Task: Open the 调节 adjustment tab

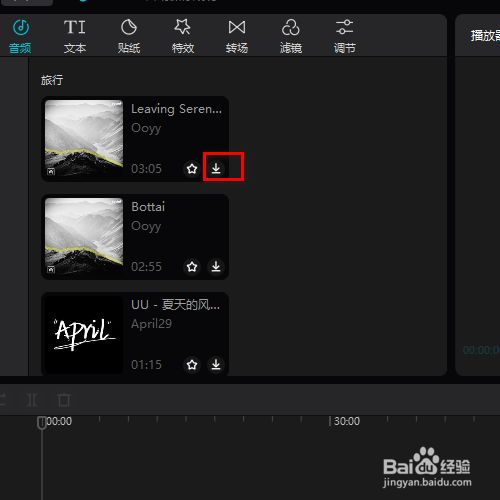Action: [345, 36]
